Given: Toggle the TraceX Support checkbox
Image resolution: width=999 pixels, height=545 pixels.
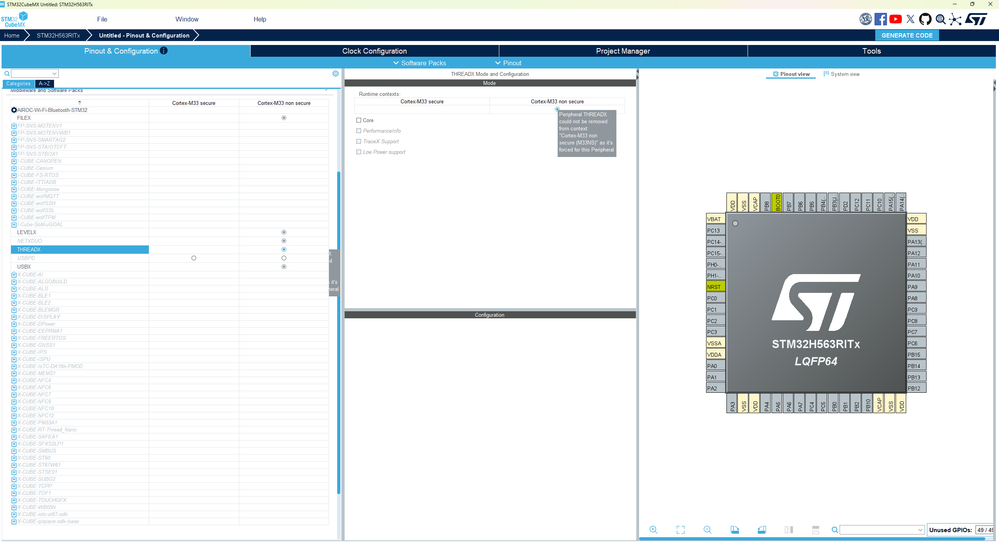Looking at the screenshot, I should (x=359, y=142).
